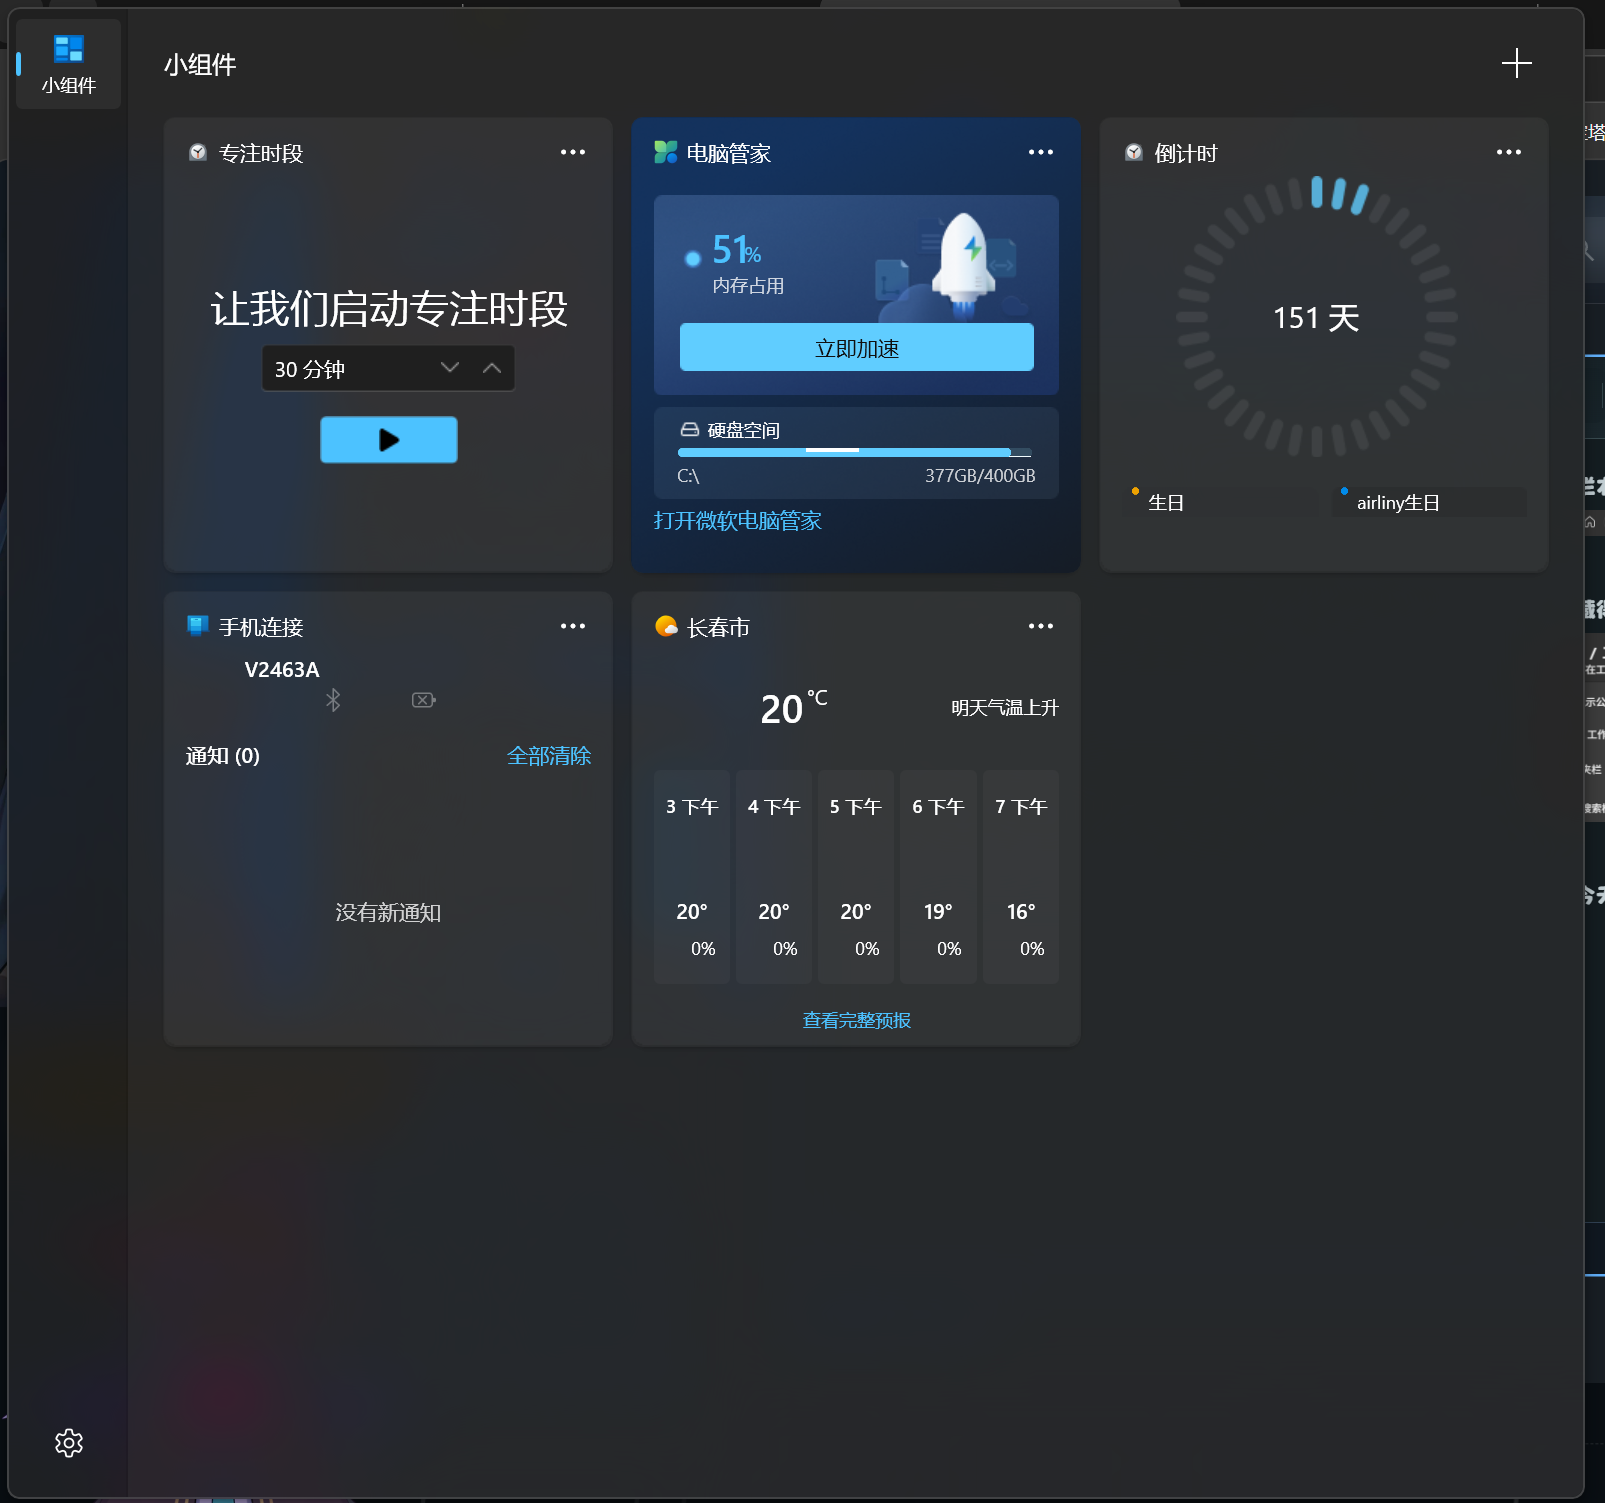Image resolution: width=1605 pixels, height=1503 pixels.
Task: Click the 电脑管家 logo icon
Action: coord(666,152)
